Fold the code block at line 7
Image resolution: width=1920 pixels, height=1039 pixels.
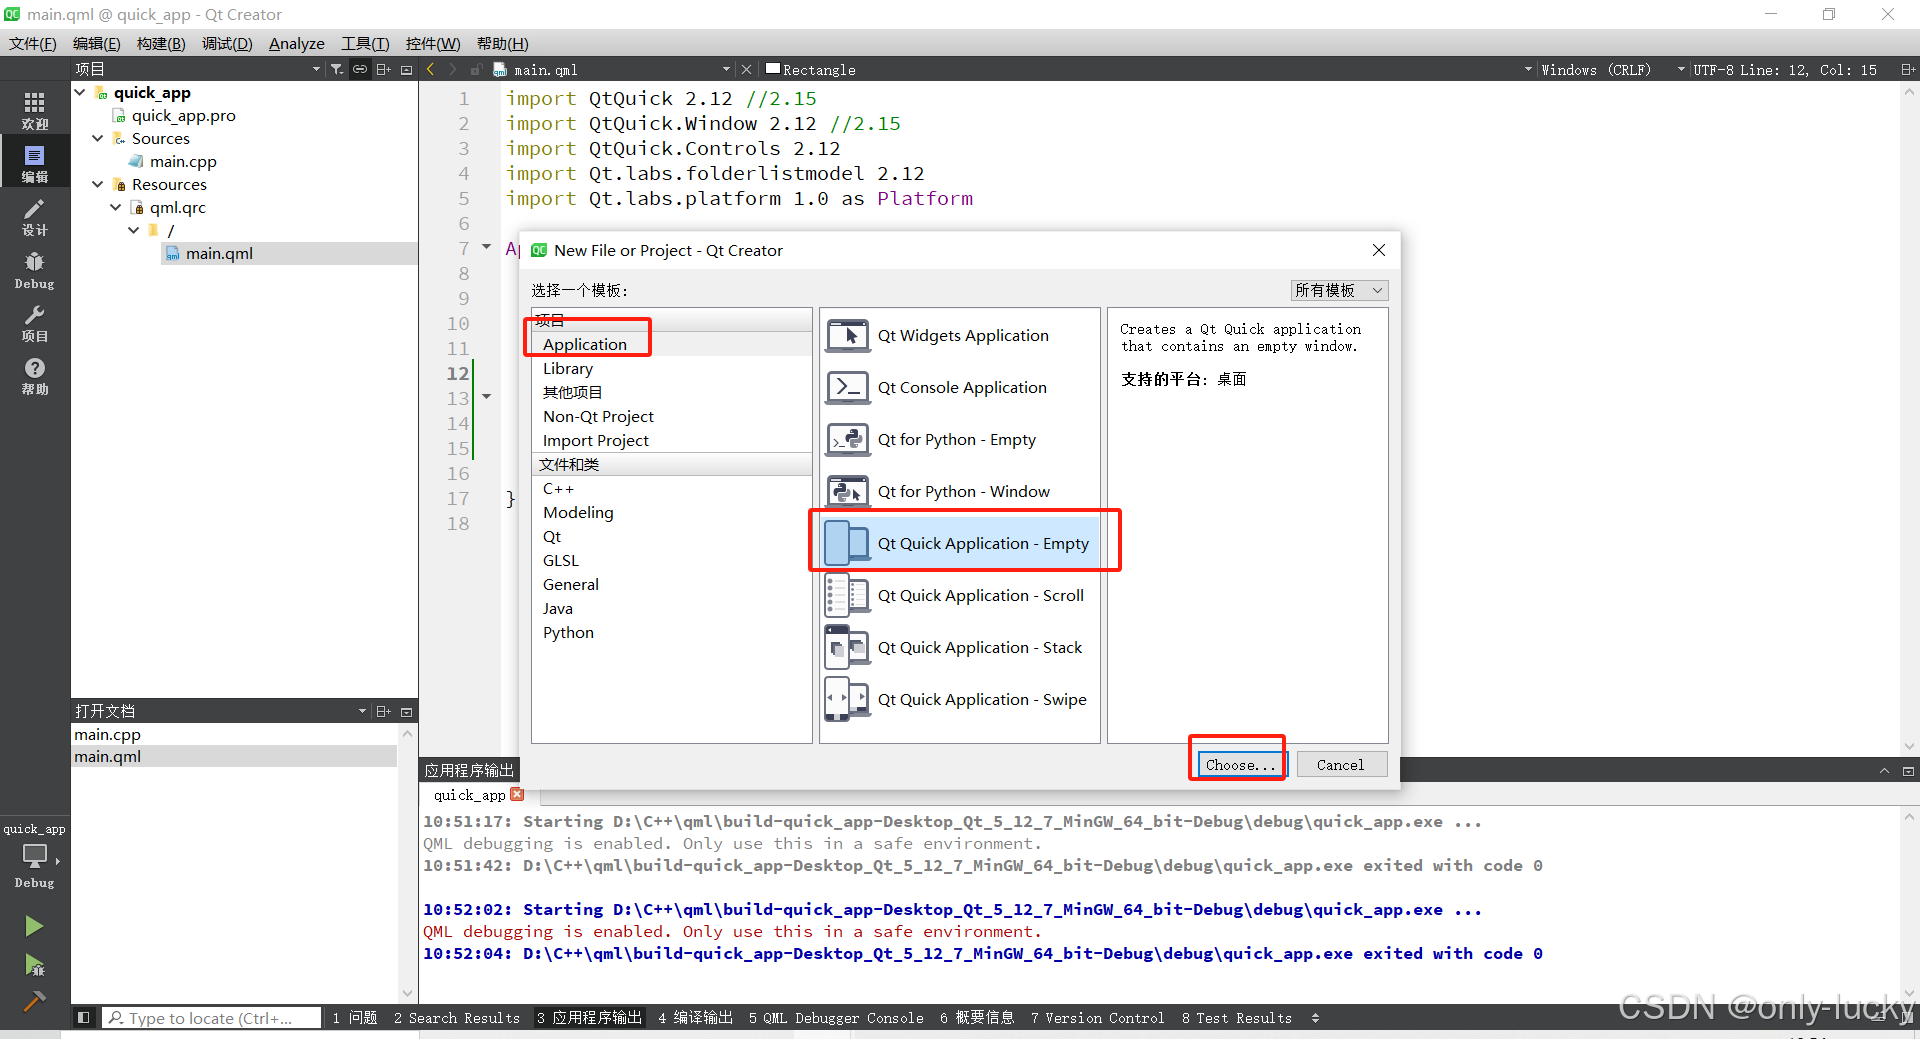pyautogui.click(x=486, y=247)
